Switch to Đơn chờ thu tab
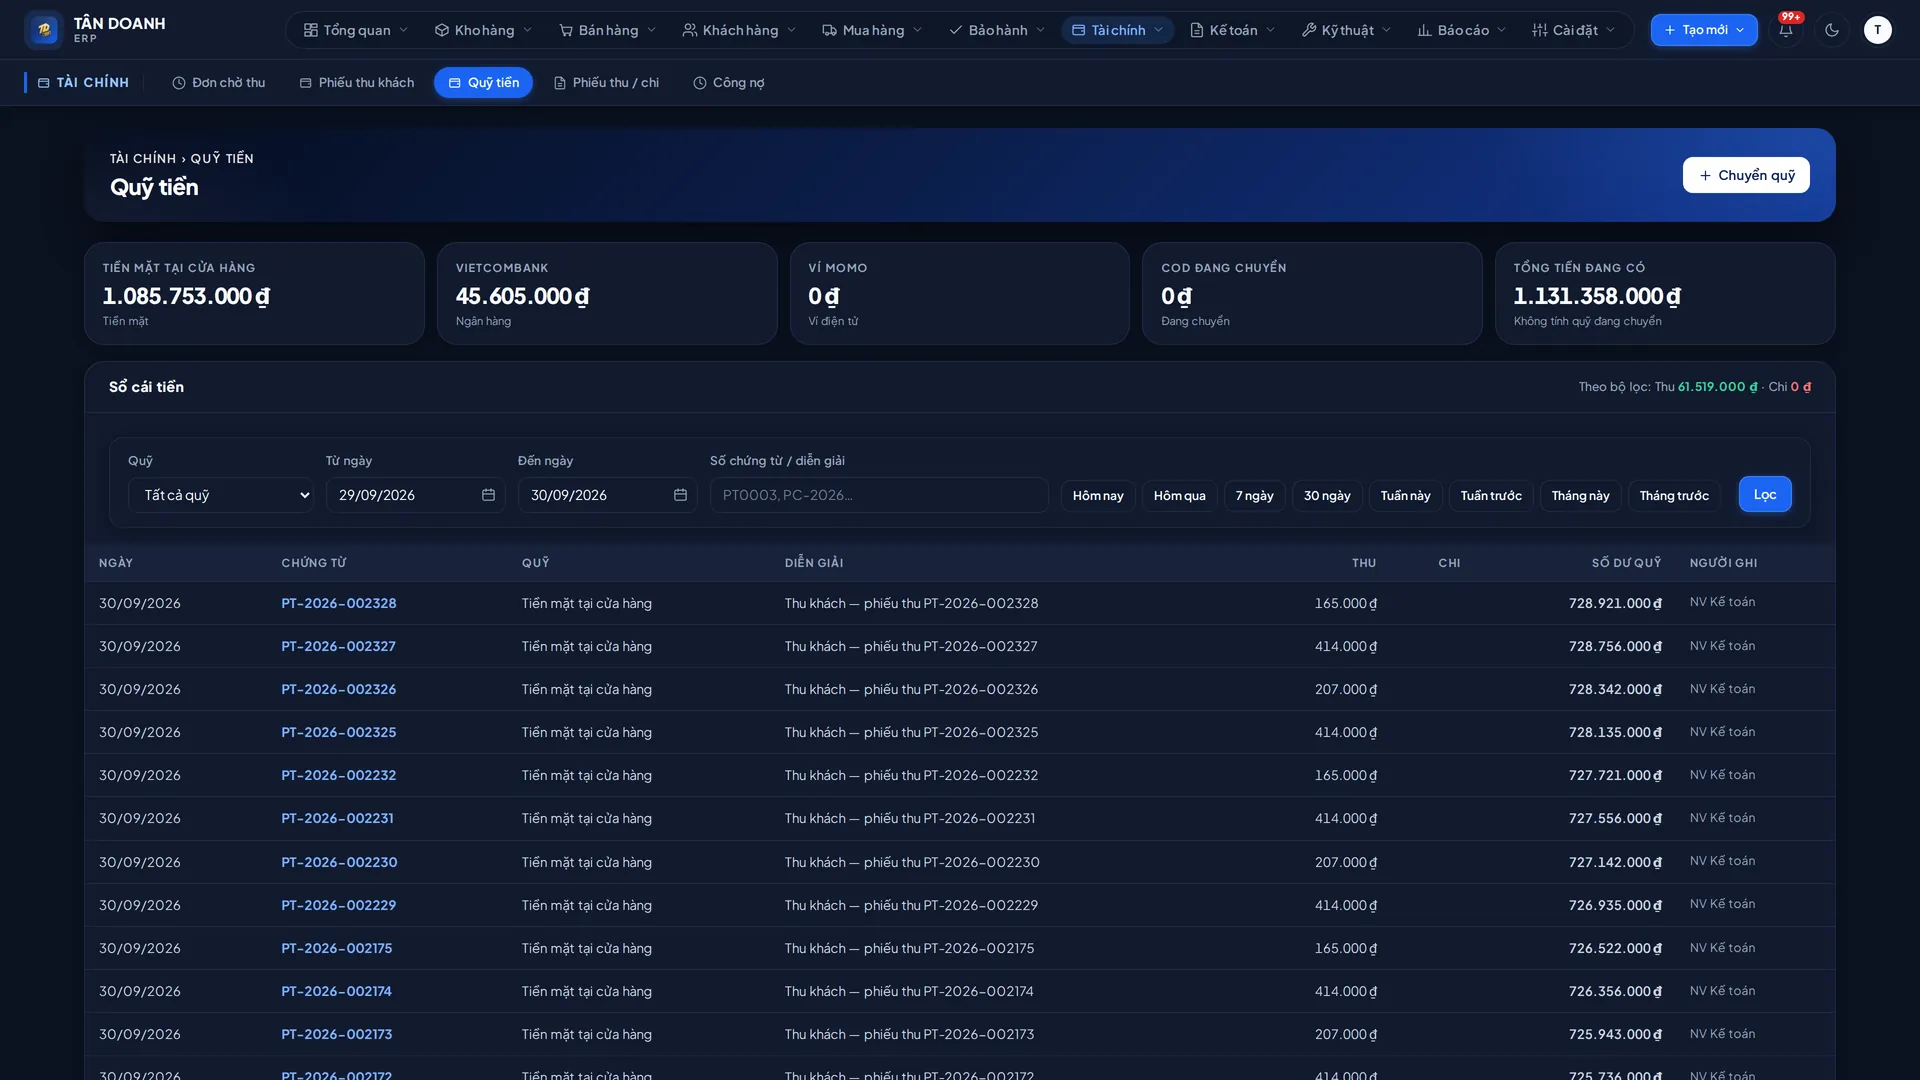Screen dimensions: 1920x1080 coord(218,83)
